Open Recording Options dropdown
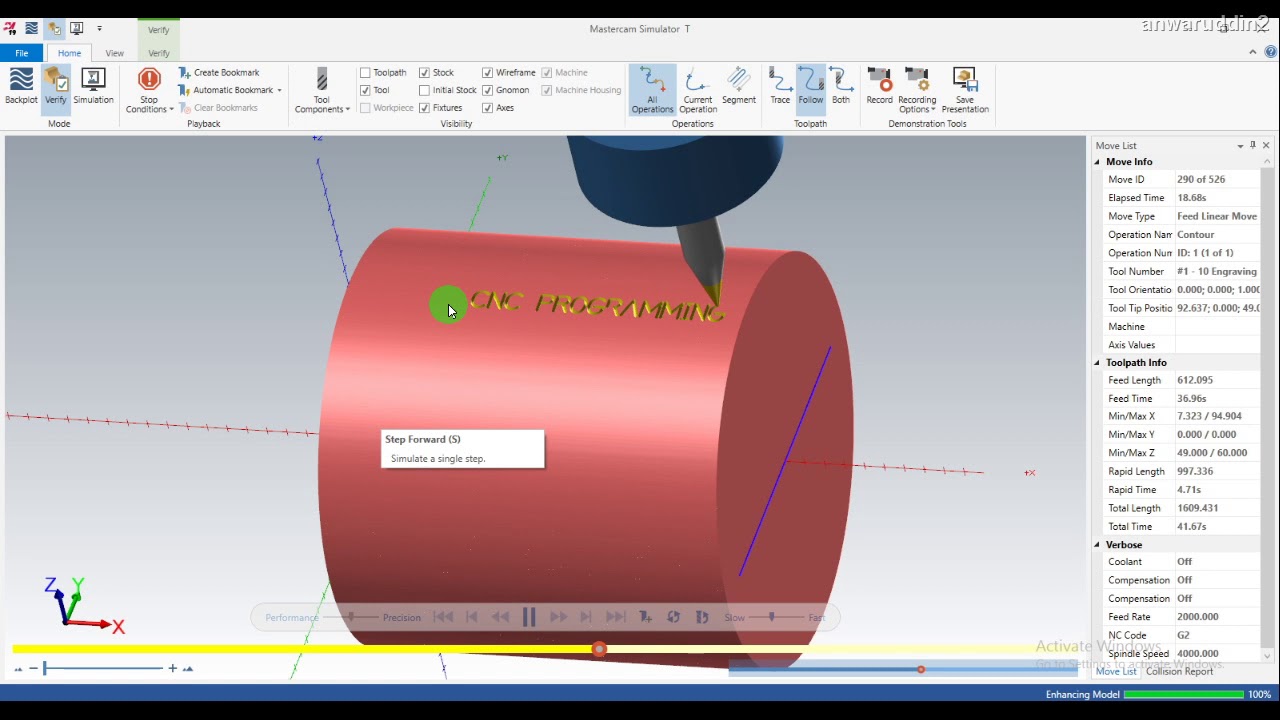Screen dimensions: 1280x720 [917, 90]
